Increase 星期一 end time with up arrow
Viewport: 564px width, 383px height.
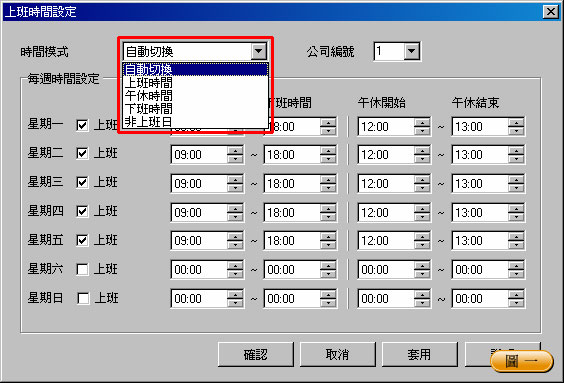(328, 122)
